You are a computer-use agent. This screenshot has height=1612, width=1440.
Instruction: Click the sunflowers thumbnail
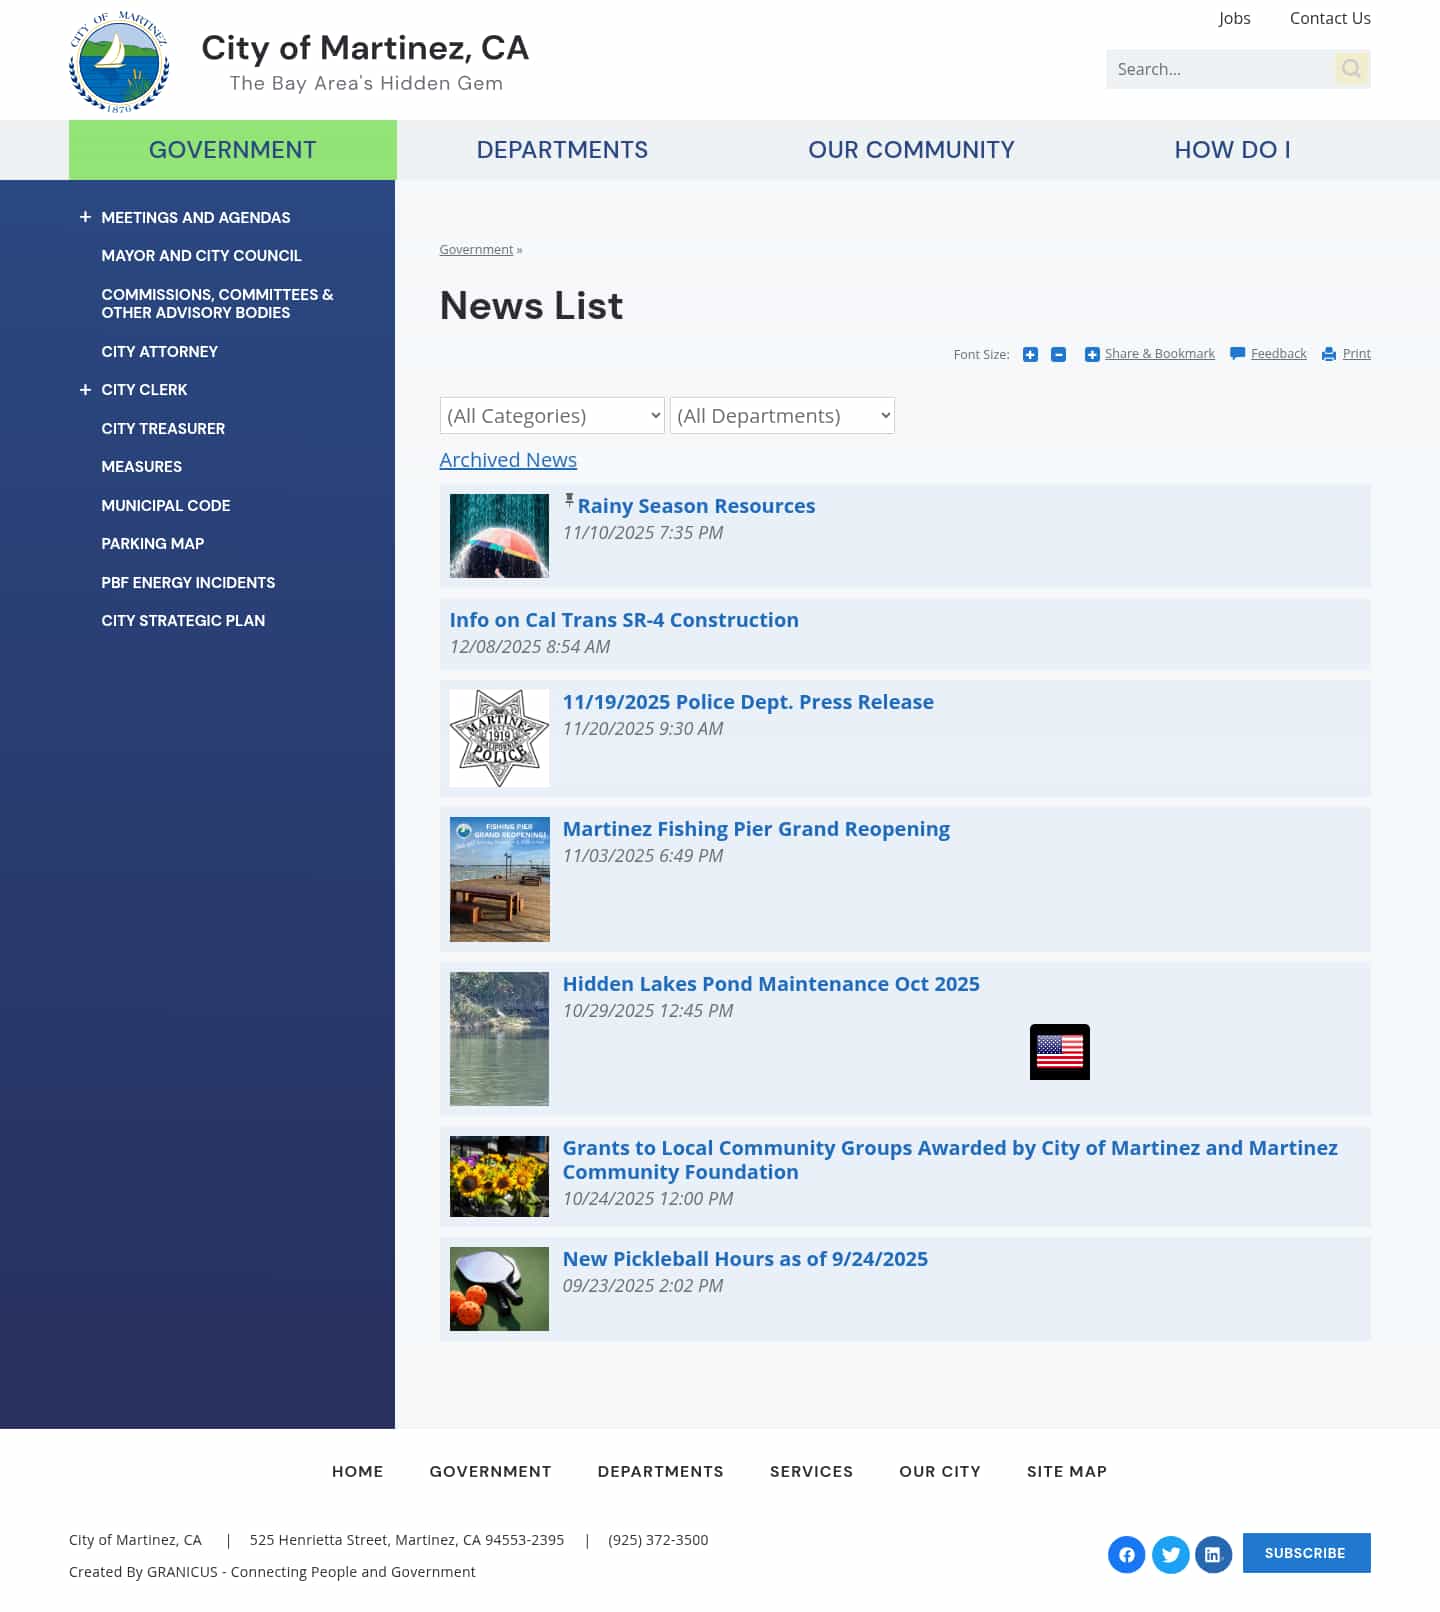pos(499,1177)
